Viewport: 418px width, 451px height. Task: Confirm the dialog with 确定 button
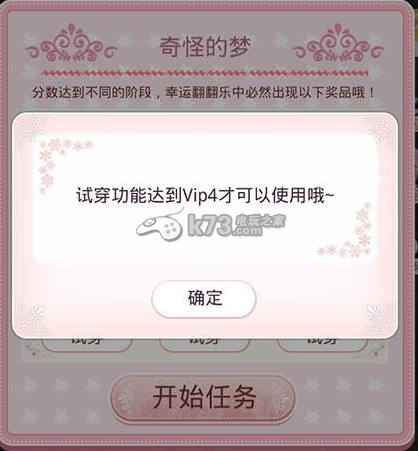(x=204, y=299)
